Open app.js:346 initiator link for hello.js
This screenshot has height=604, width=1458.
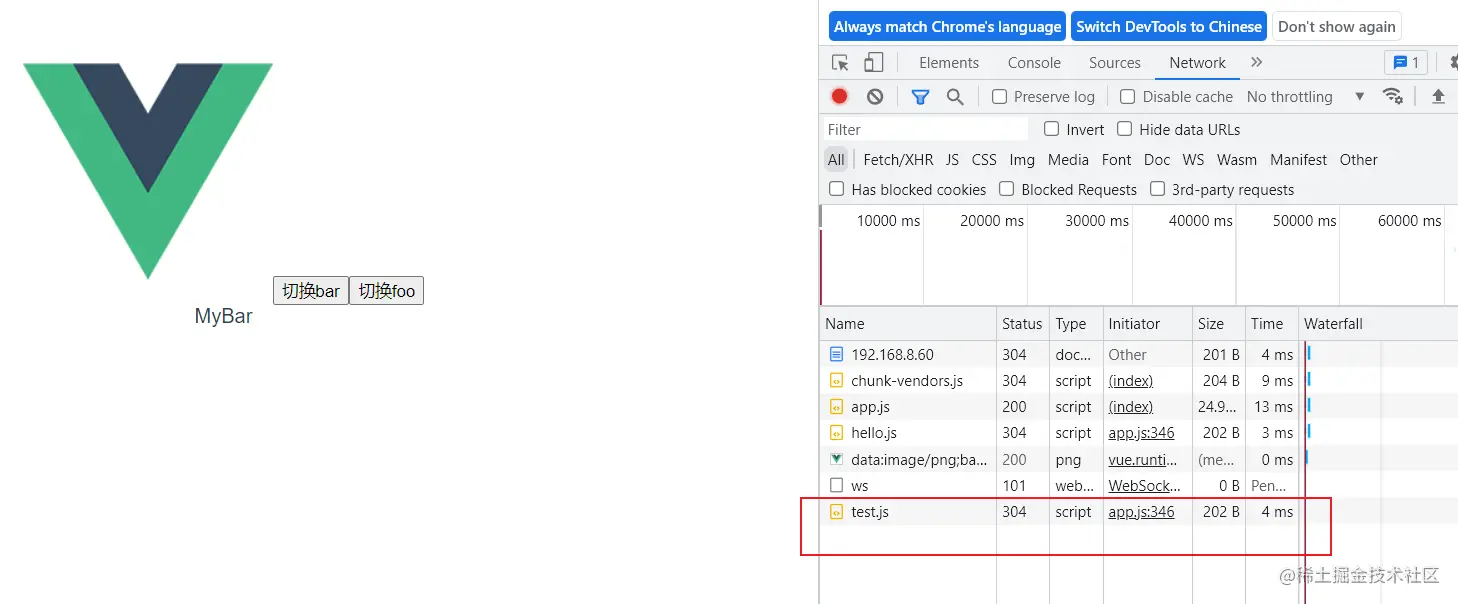1141,432
